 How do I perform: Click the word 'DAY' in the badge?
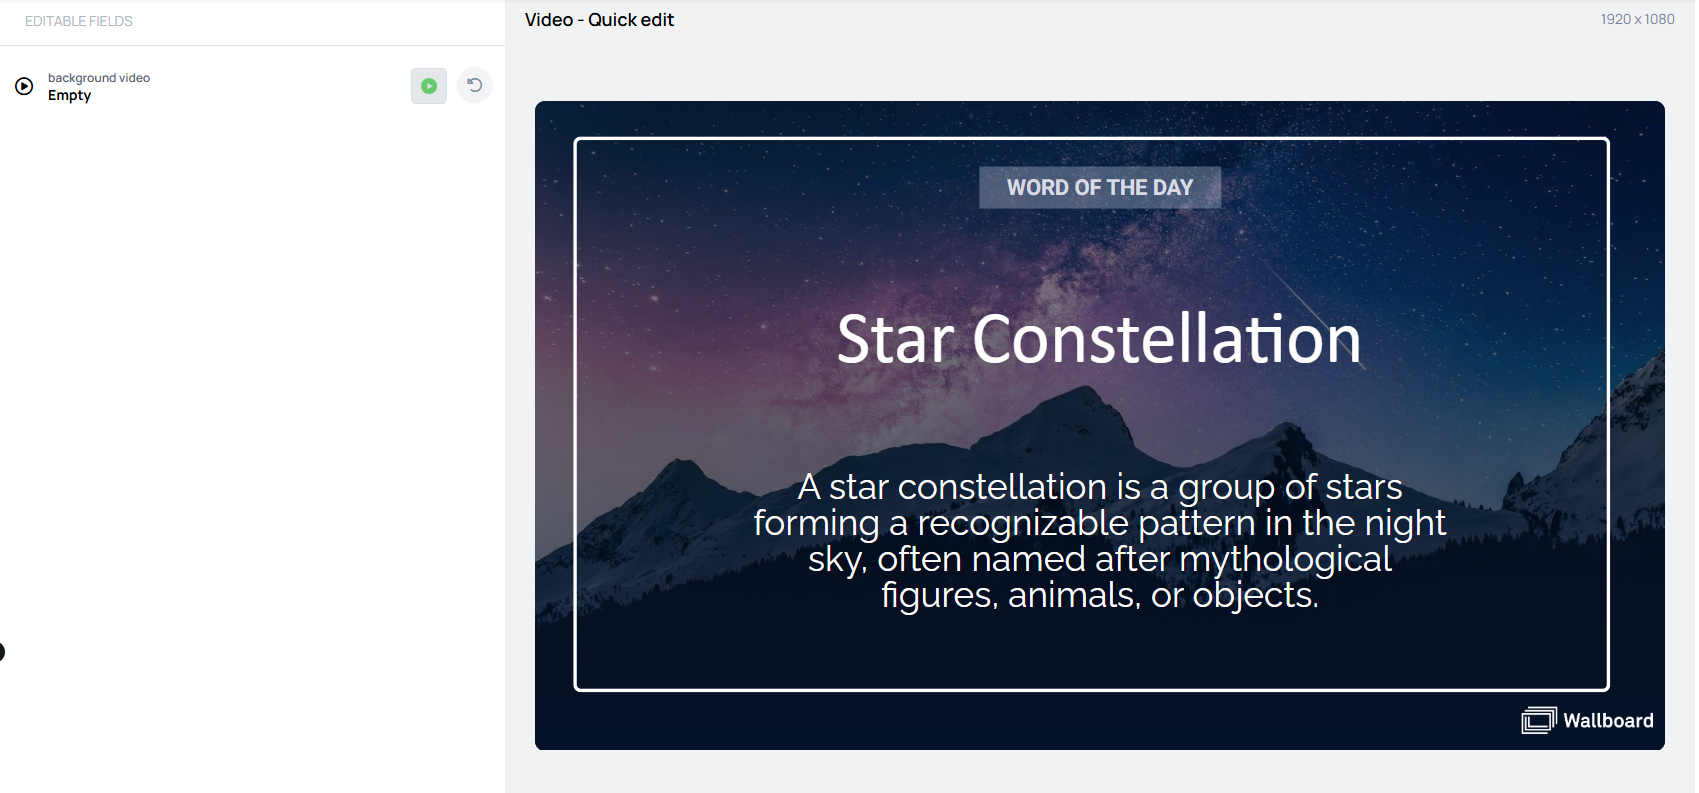click(x=1173, y=188)
